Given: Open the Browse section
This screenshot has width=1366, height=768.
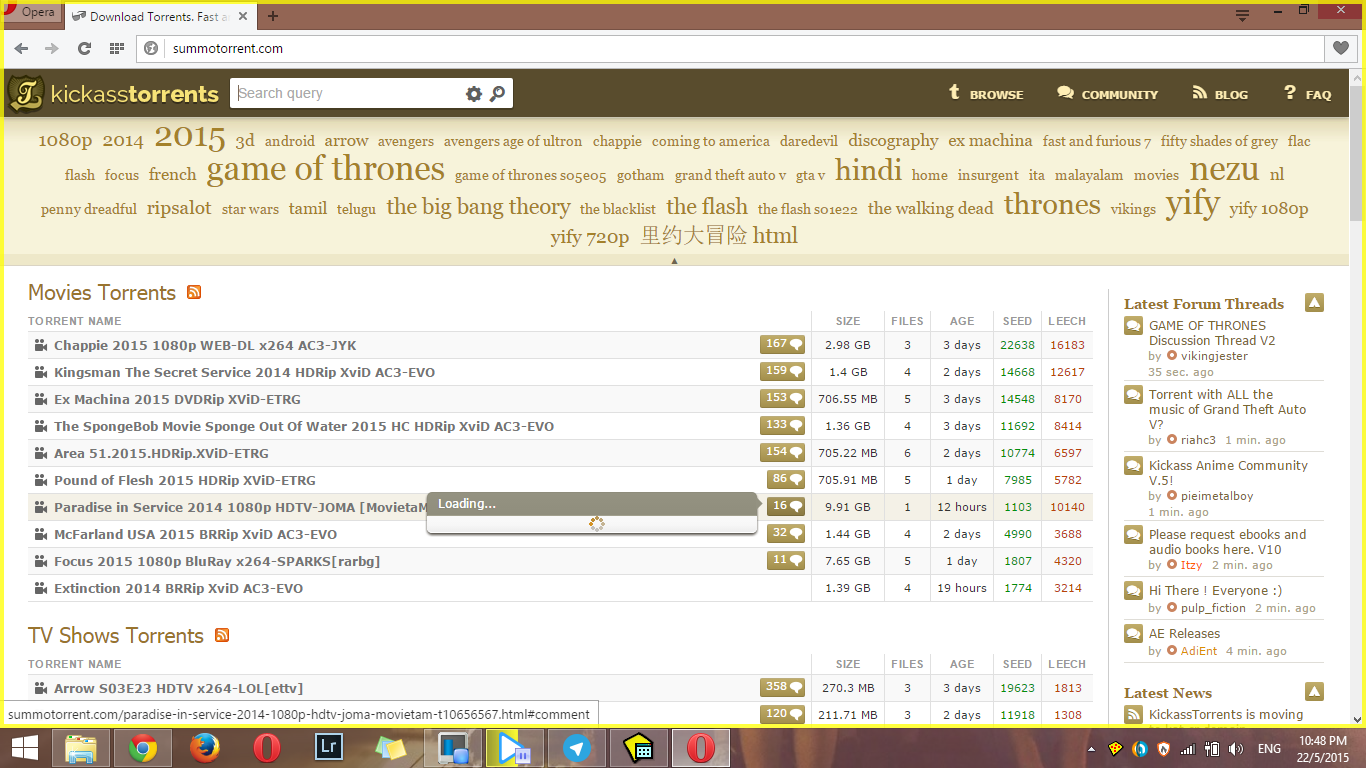Looking at the screenshot, I should tap(985, 94).
